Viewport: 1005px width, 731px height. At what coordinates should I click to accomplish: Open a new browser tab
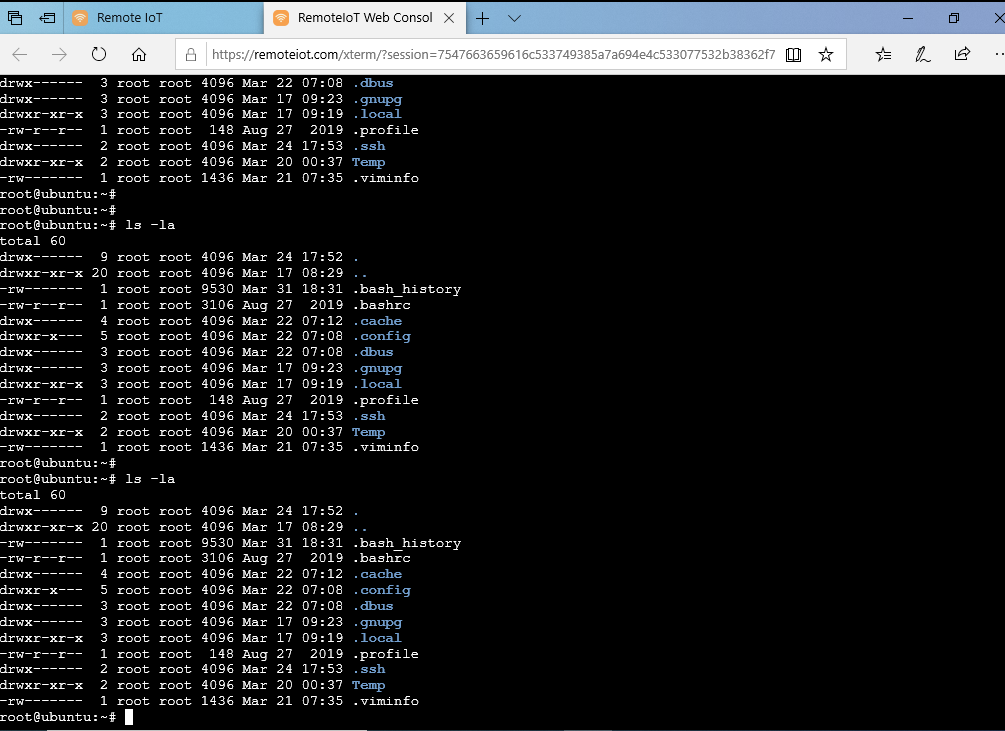482,17
